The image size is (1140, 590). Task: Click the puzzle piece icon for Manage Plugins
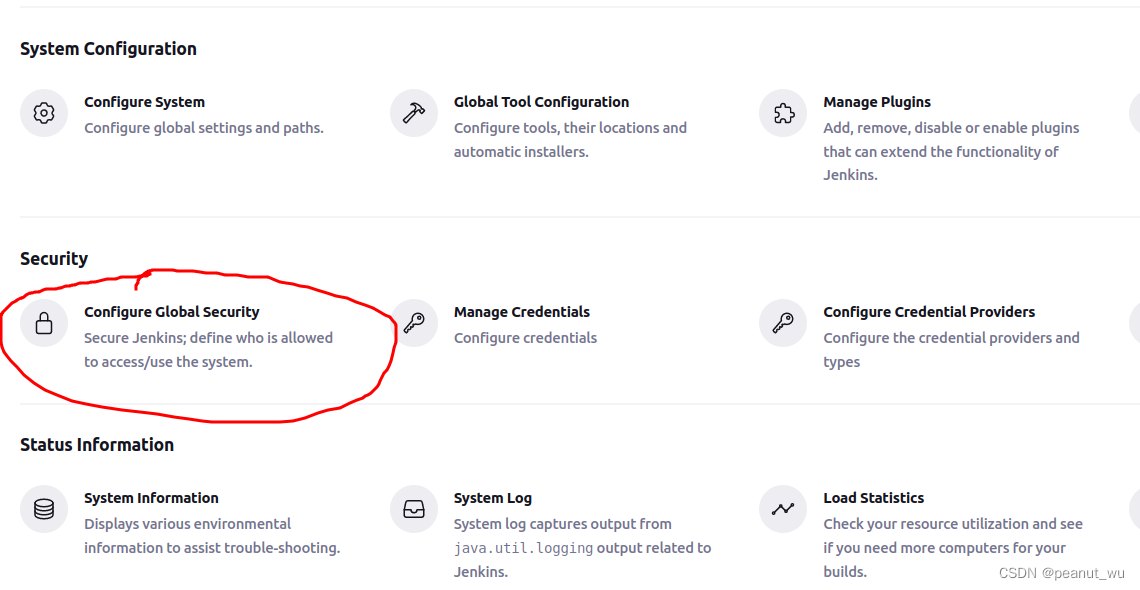point(783,113)
